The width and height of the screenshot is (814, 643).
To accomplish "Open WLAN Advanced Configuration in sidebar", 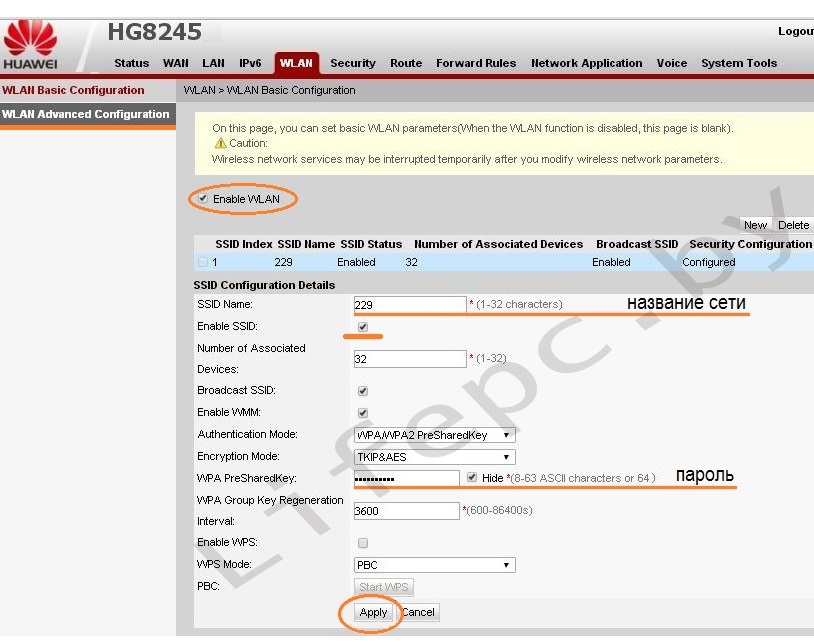I will click(86, 114).
